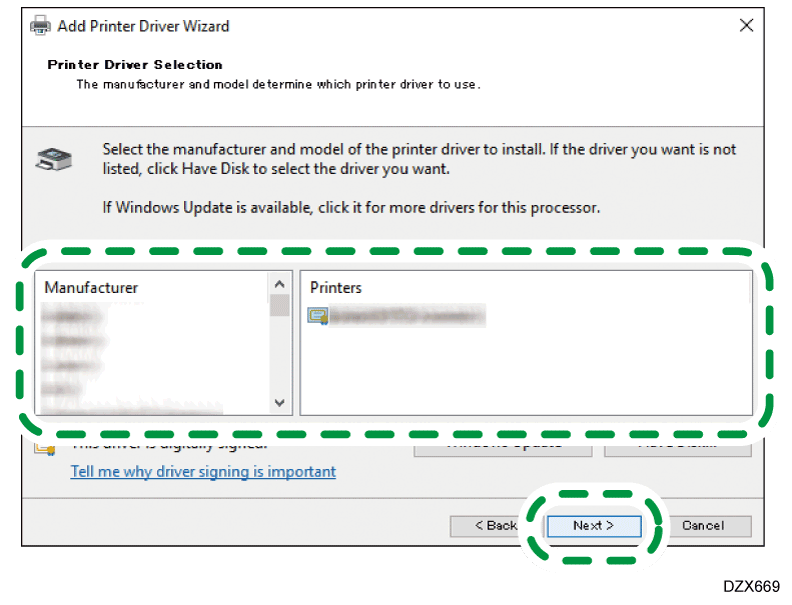The height and width of the screenshot is (605, 792).
Task: Close the Add Printer Driver Wizard
Action: click(746, 26)
